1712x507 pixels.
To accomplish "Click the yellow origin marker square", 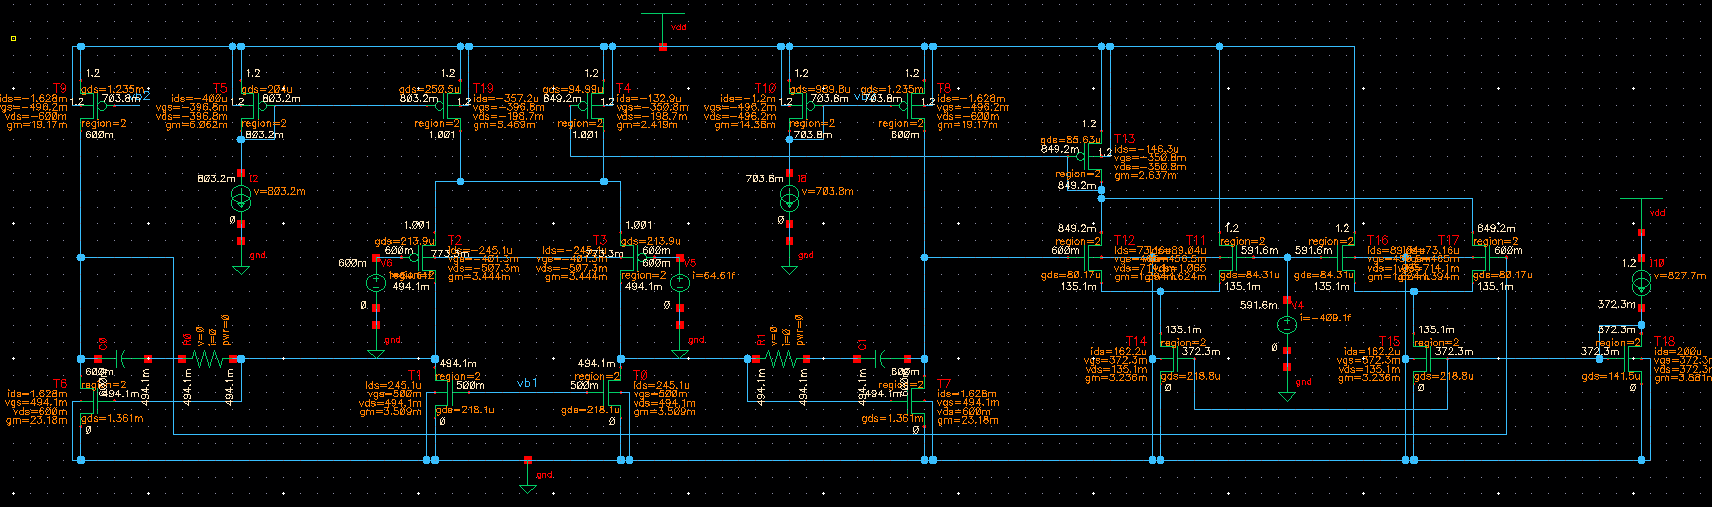I will click(x=14, y=39).
